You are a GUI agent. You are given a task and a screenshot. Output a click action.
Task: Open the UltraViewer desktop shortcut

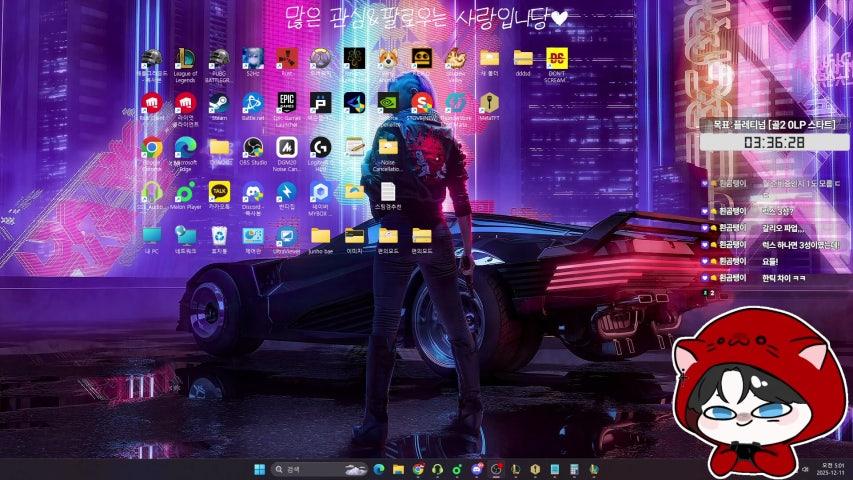[x=287, y=236]
